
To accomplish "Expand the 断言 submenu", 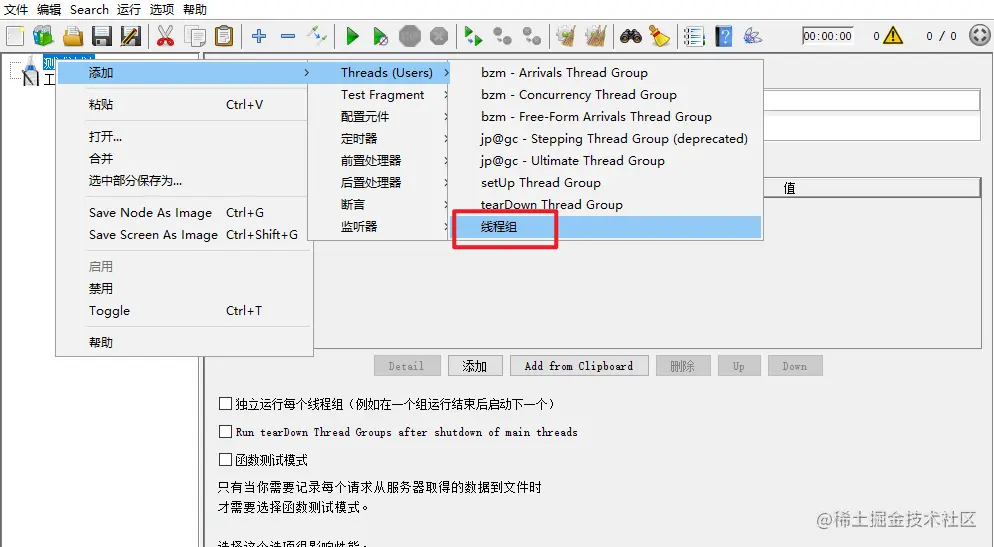I will (378, 205).
